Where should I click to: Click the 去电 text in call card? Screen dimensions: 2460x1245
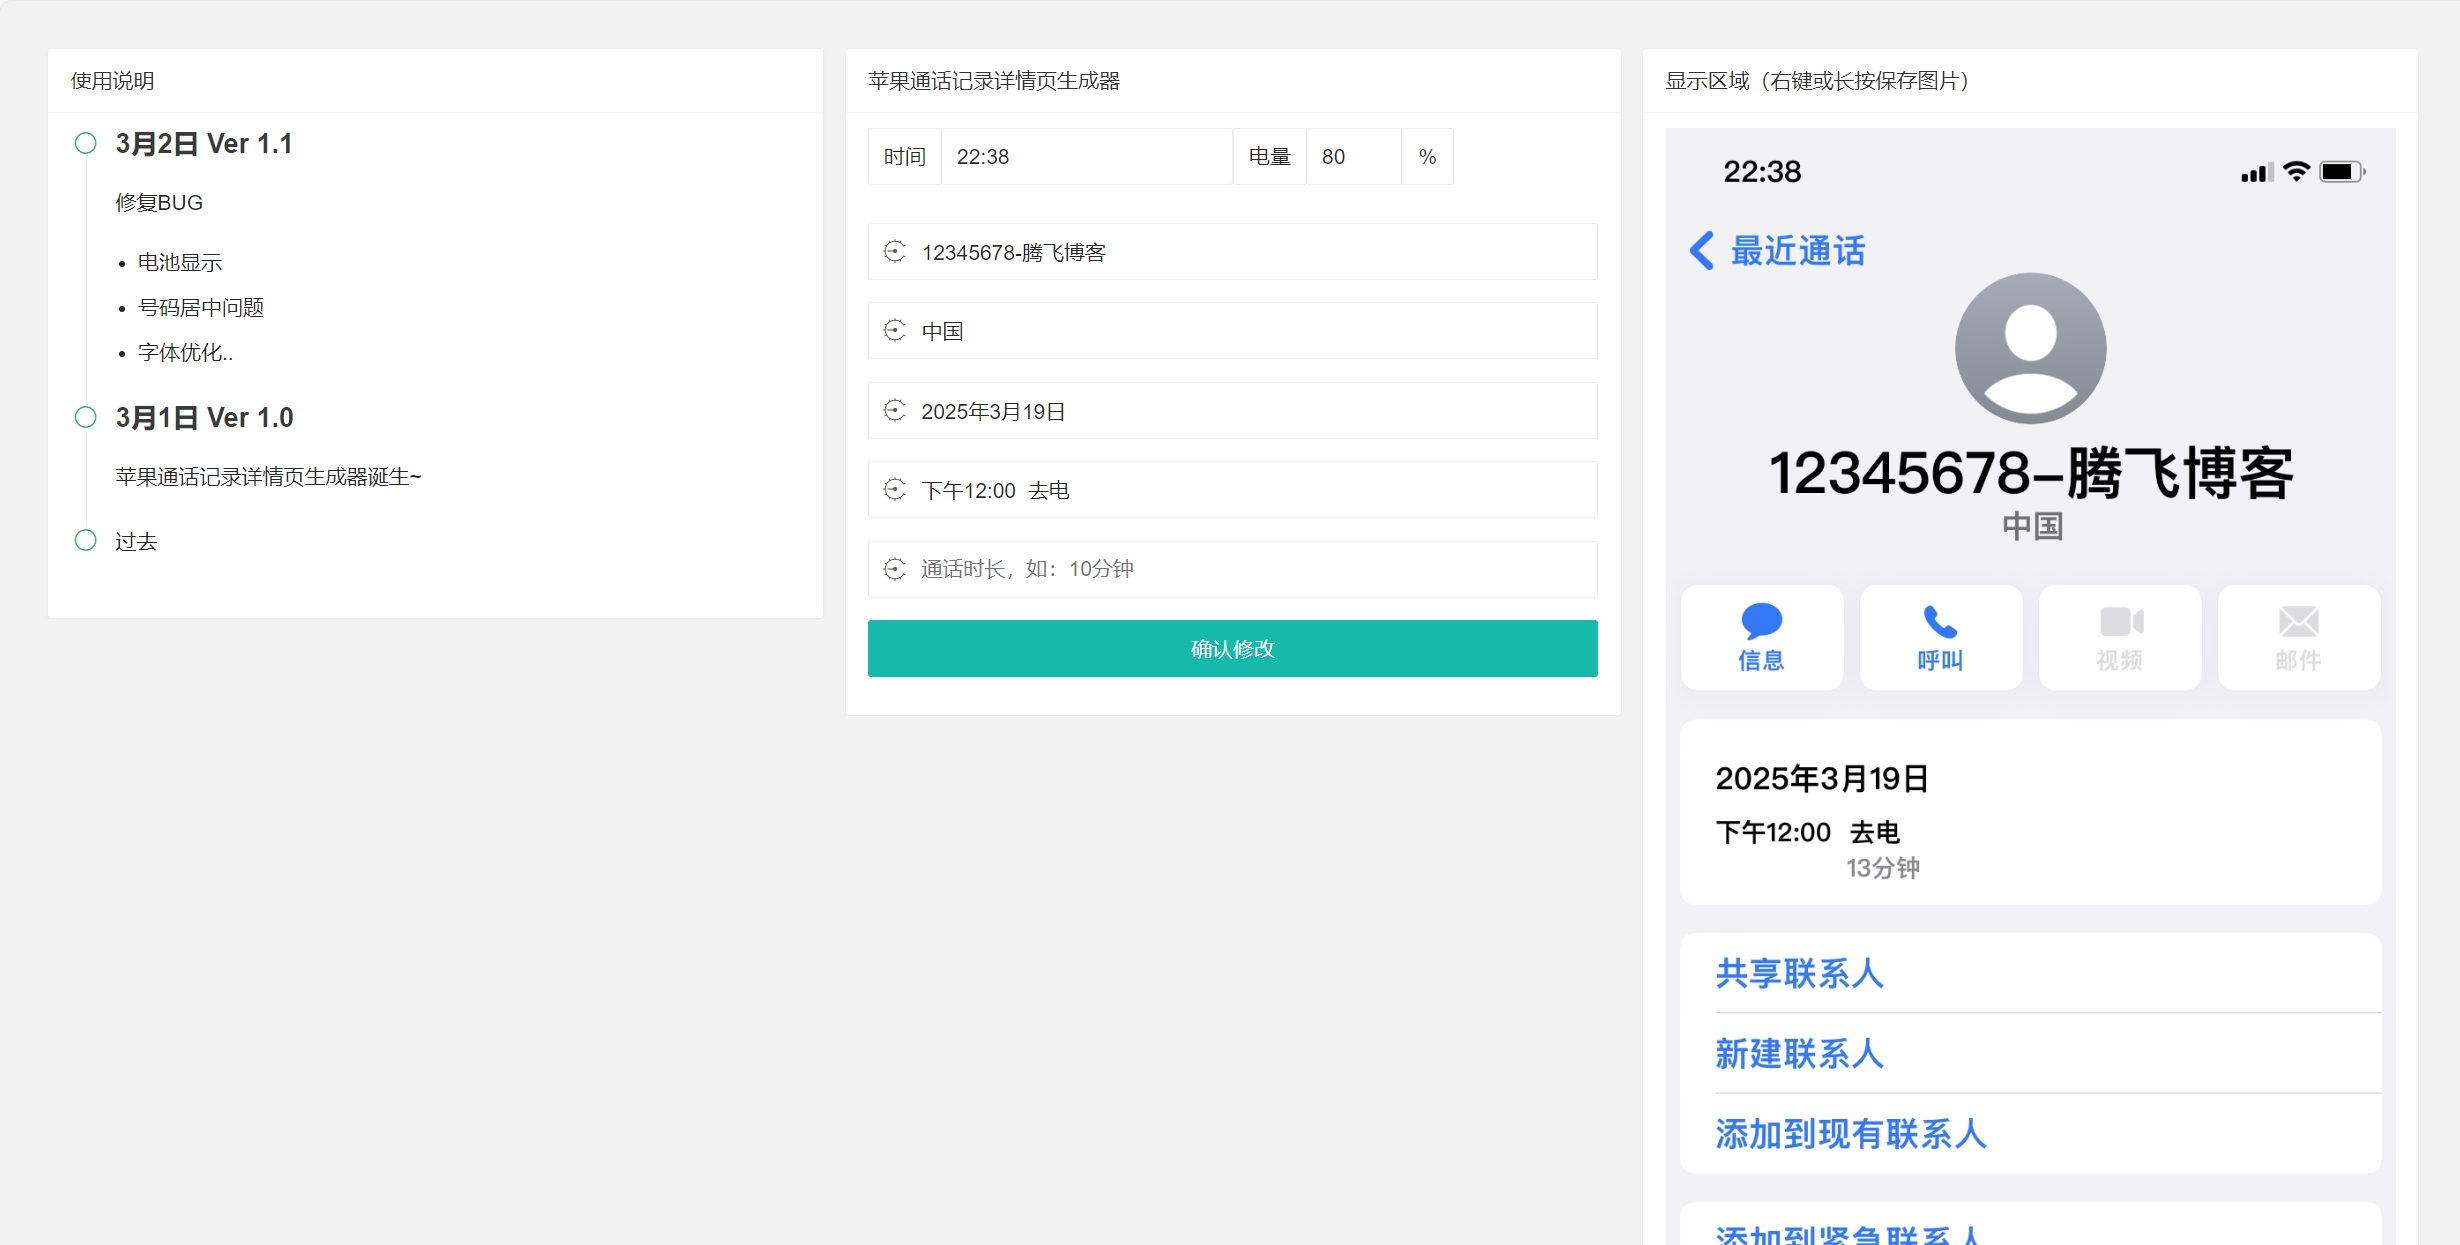pyautogui.click(x=1874, y=832)
